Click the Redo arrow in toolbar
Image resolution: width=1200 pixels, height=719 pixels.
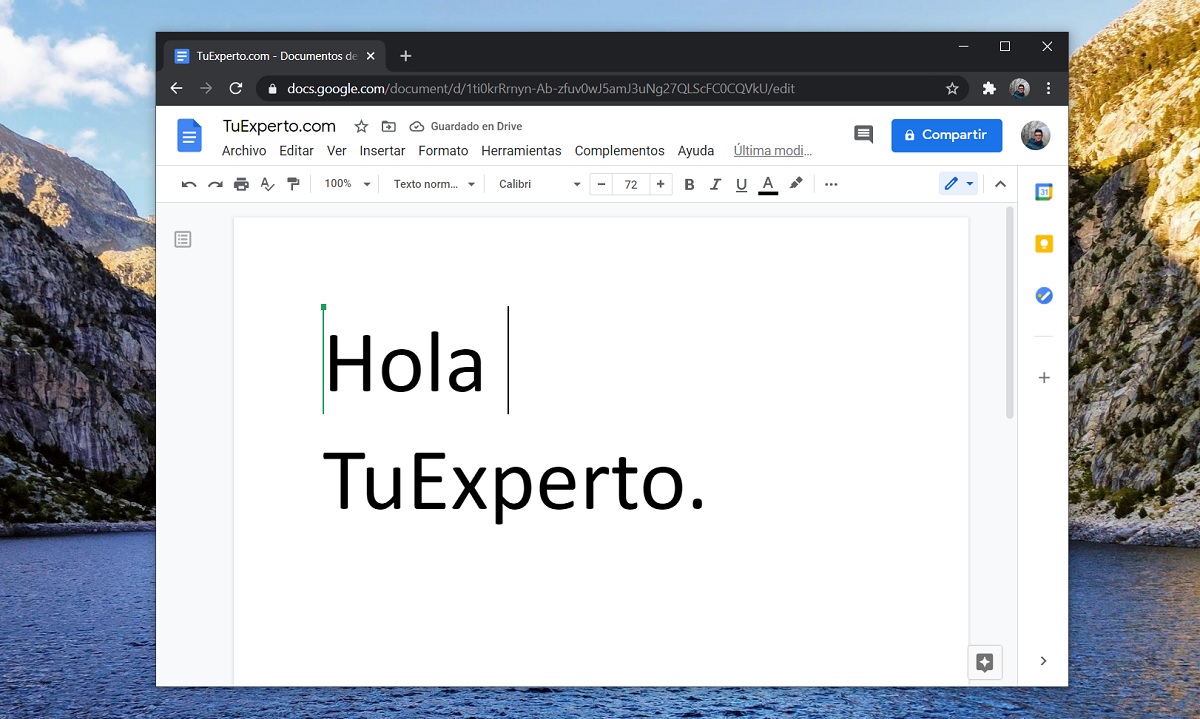[x=215, y=184]
